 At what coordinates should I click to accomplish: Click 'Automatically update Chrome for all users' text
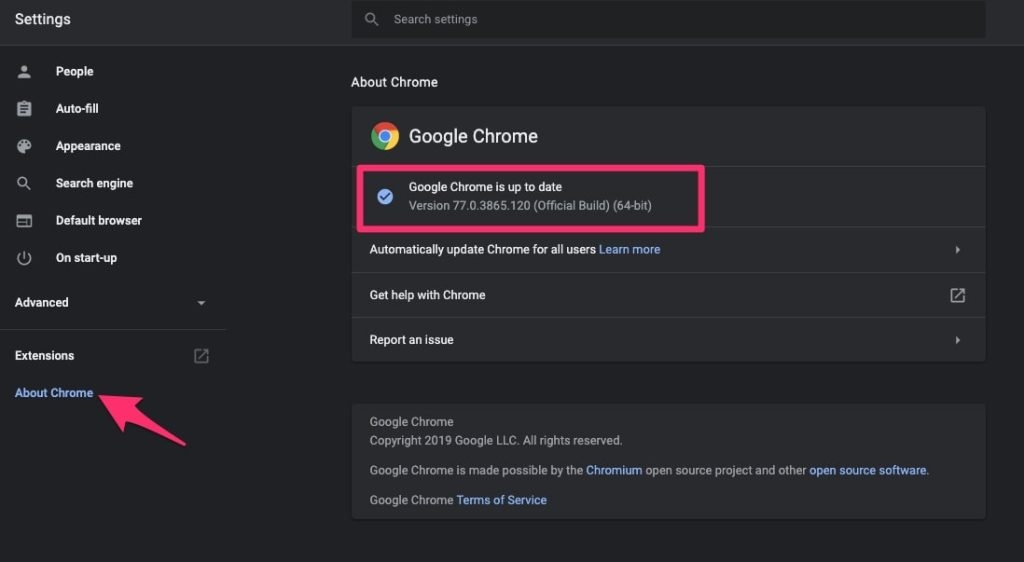(x=483, y=249)
